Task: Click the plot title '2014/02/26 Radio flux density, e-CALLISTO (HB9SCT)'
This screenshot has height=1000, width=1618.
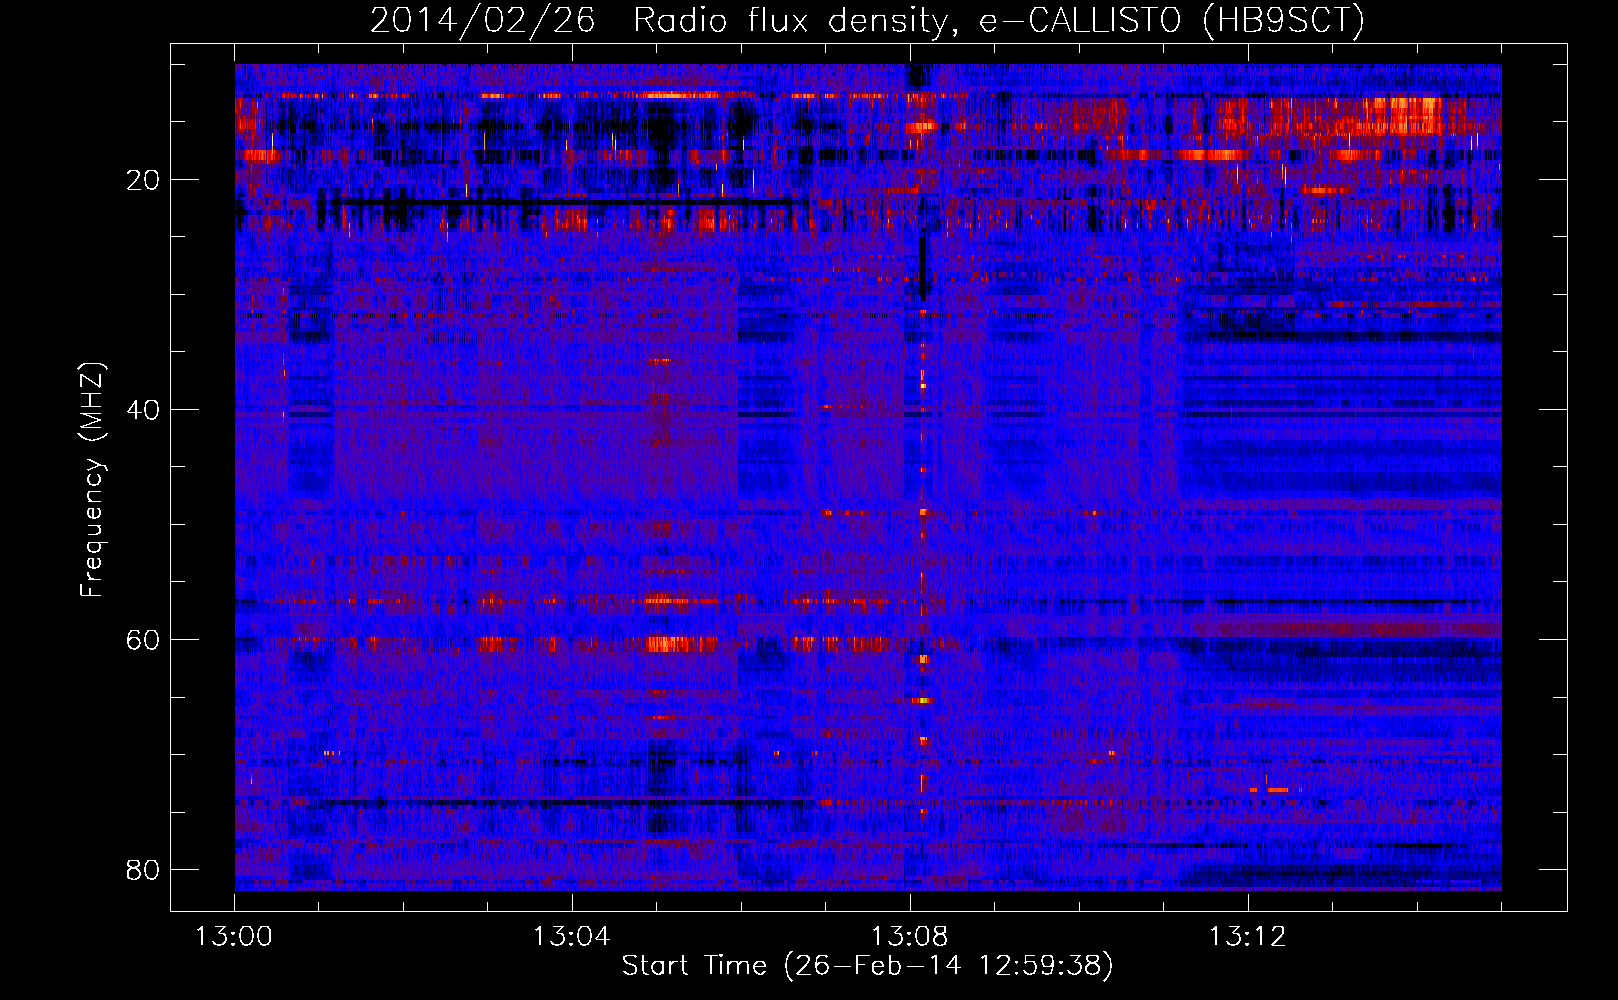Action: (867, 20)
